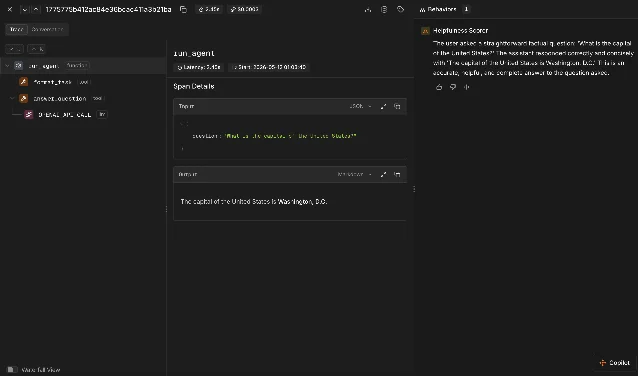Click the tree and details panel divider handle
Screen dimensions: 638x376
click(x=166, y=209)
